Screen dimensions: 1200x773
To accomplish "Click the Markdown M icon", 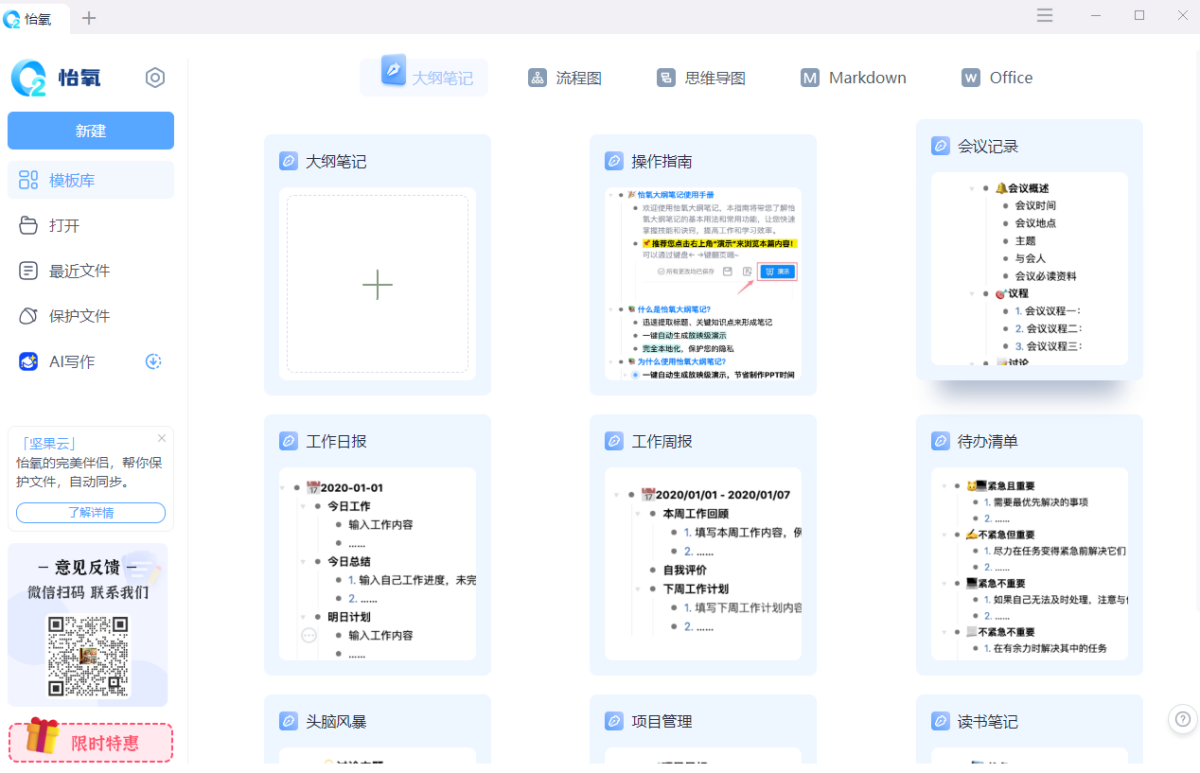I will 809,77.
